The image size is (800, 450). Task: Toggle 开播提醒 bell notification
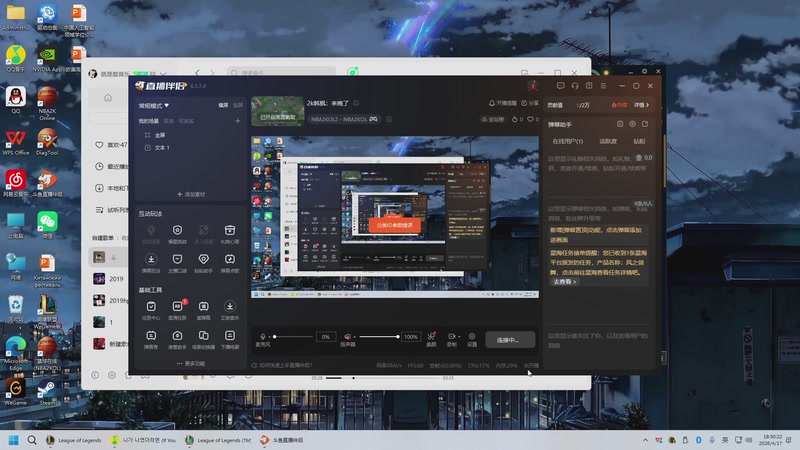(x=502, y=103)
